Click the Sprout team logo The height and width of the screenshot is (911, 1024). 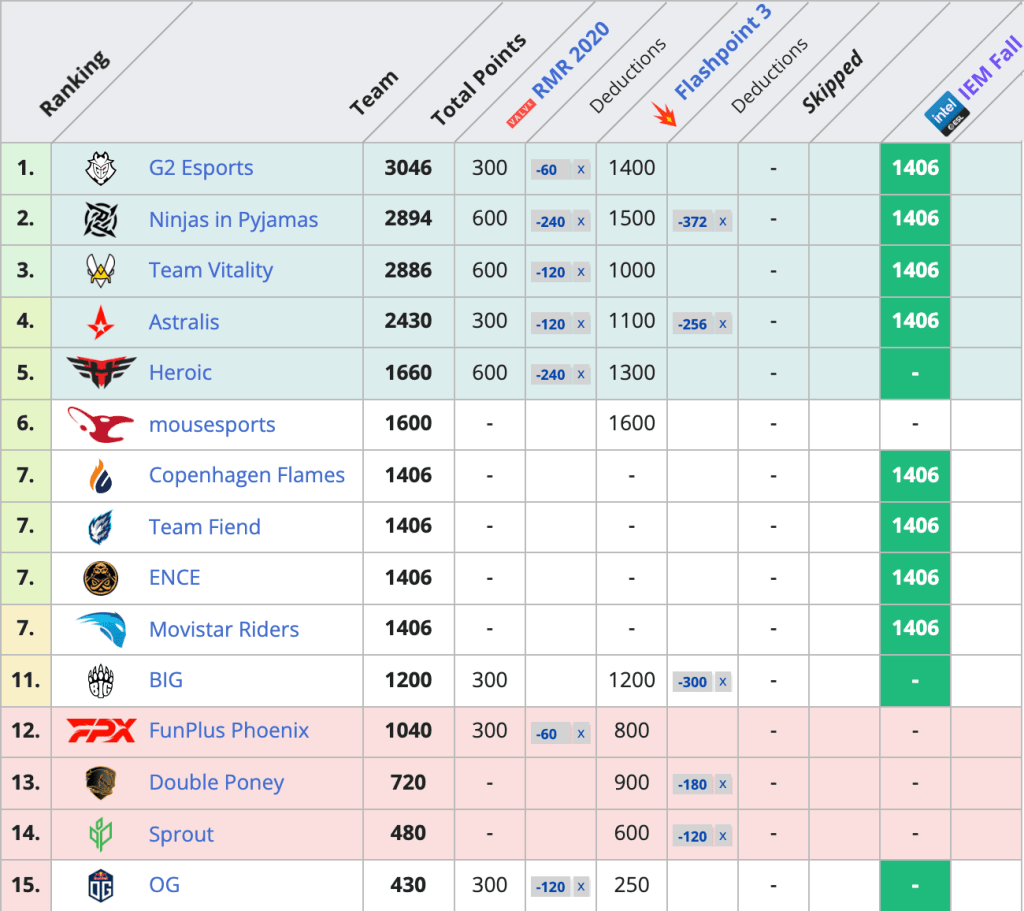pos(101,834)
